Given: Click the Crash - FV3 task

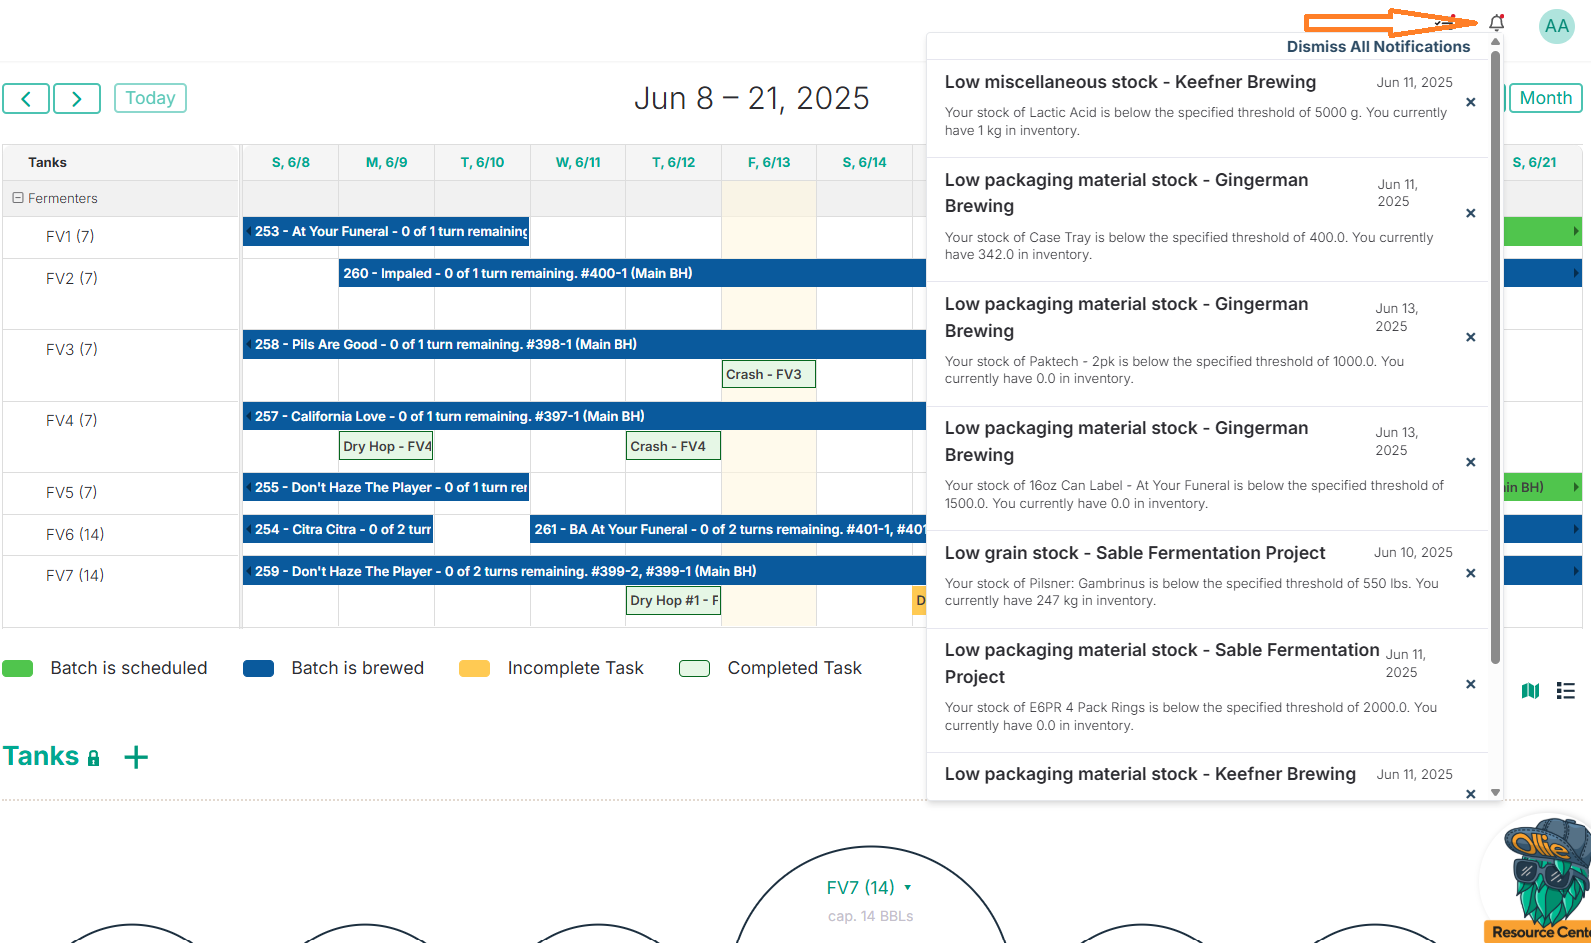Looking at the screenshot, I should pos(768,374).
